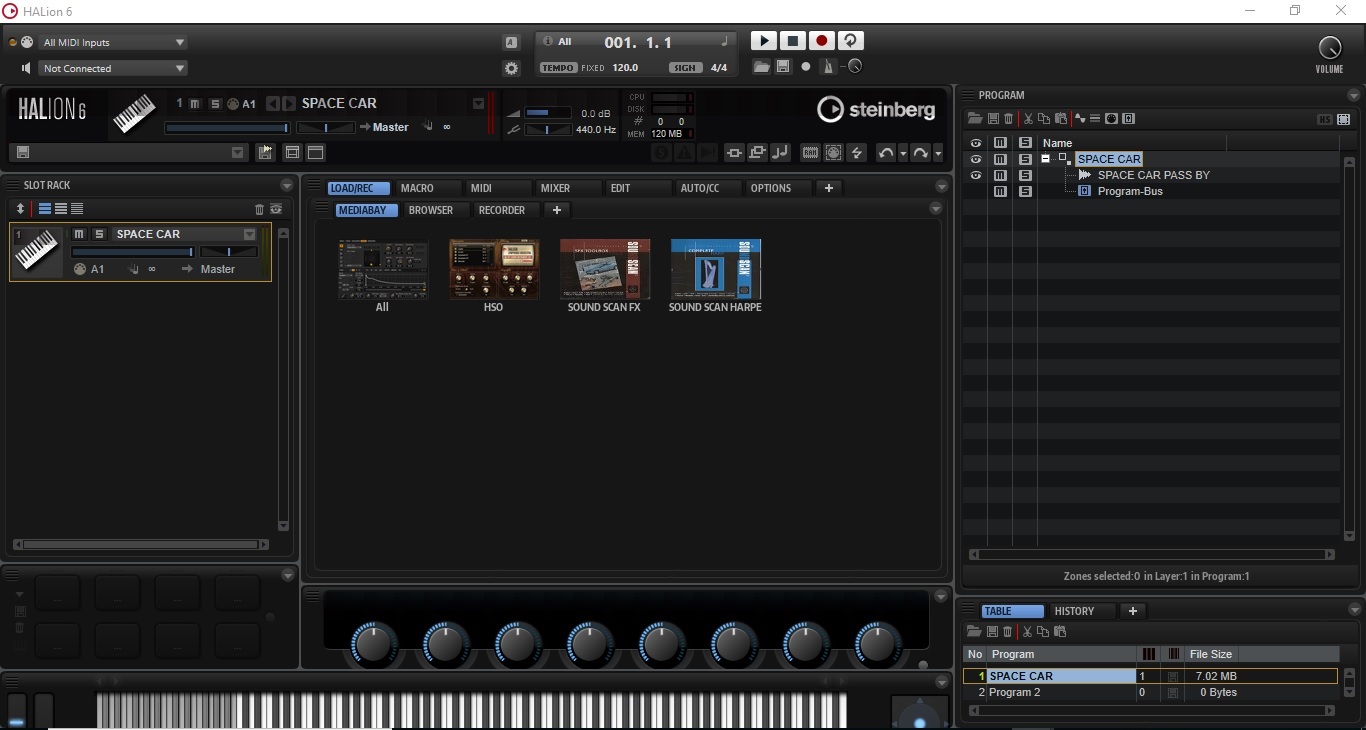
Task: Open the BROWSER tab
Action: click(x=431, y=210)
